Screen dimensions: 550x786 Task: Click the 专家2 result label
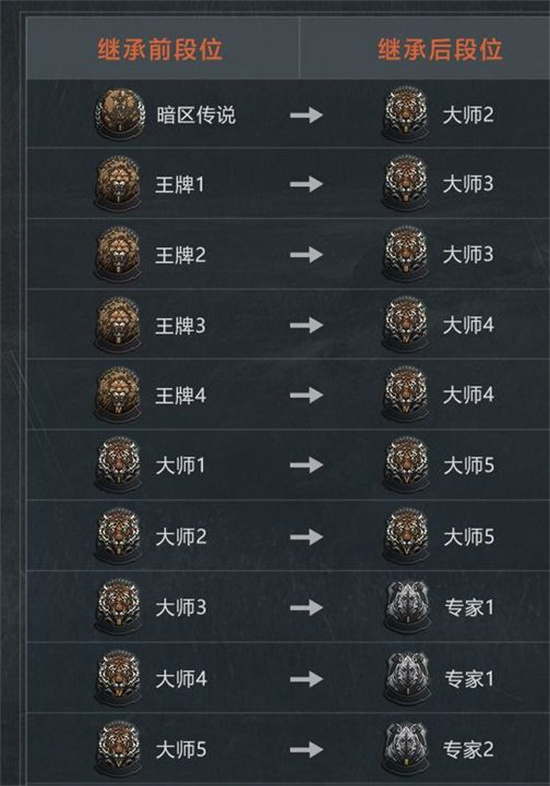click(469, 749)
